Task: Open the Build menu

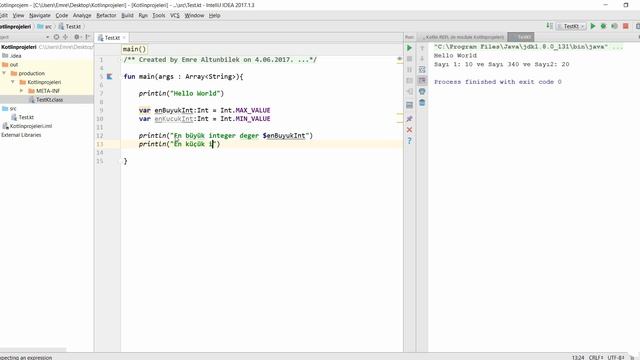Action: coord(127,16)
